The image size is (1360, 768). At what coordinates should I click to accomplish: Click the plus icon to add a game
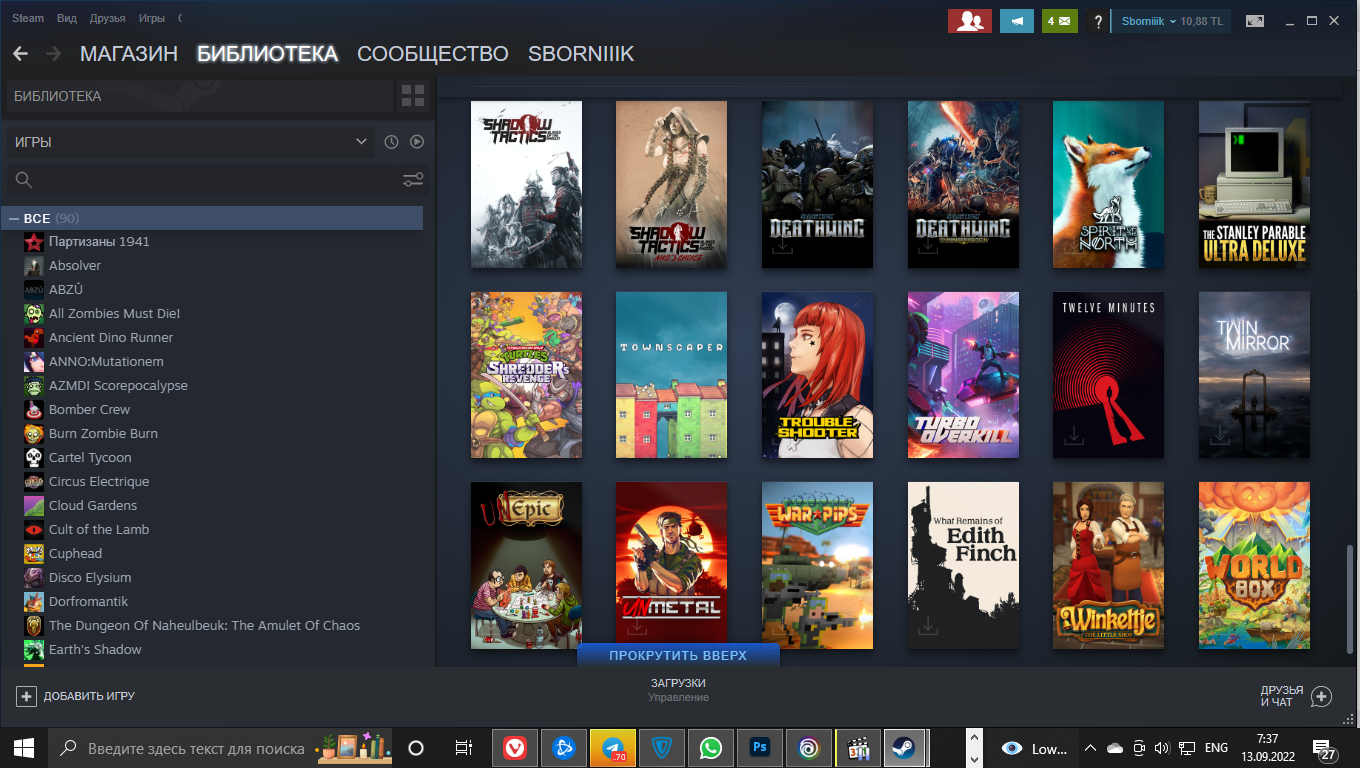tap(26, 696)
